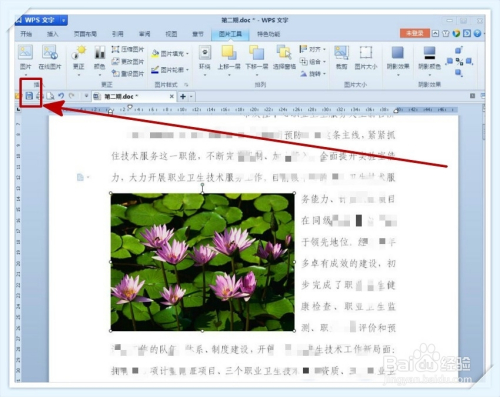This screenshot has height=397, width=500.
Task: Select the 图片工具 picture tools tab
Action: (x=230, y=34)
